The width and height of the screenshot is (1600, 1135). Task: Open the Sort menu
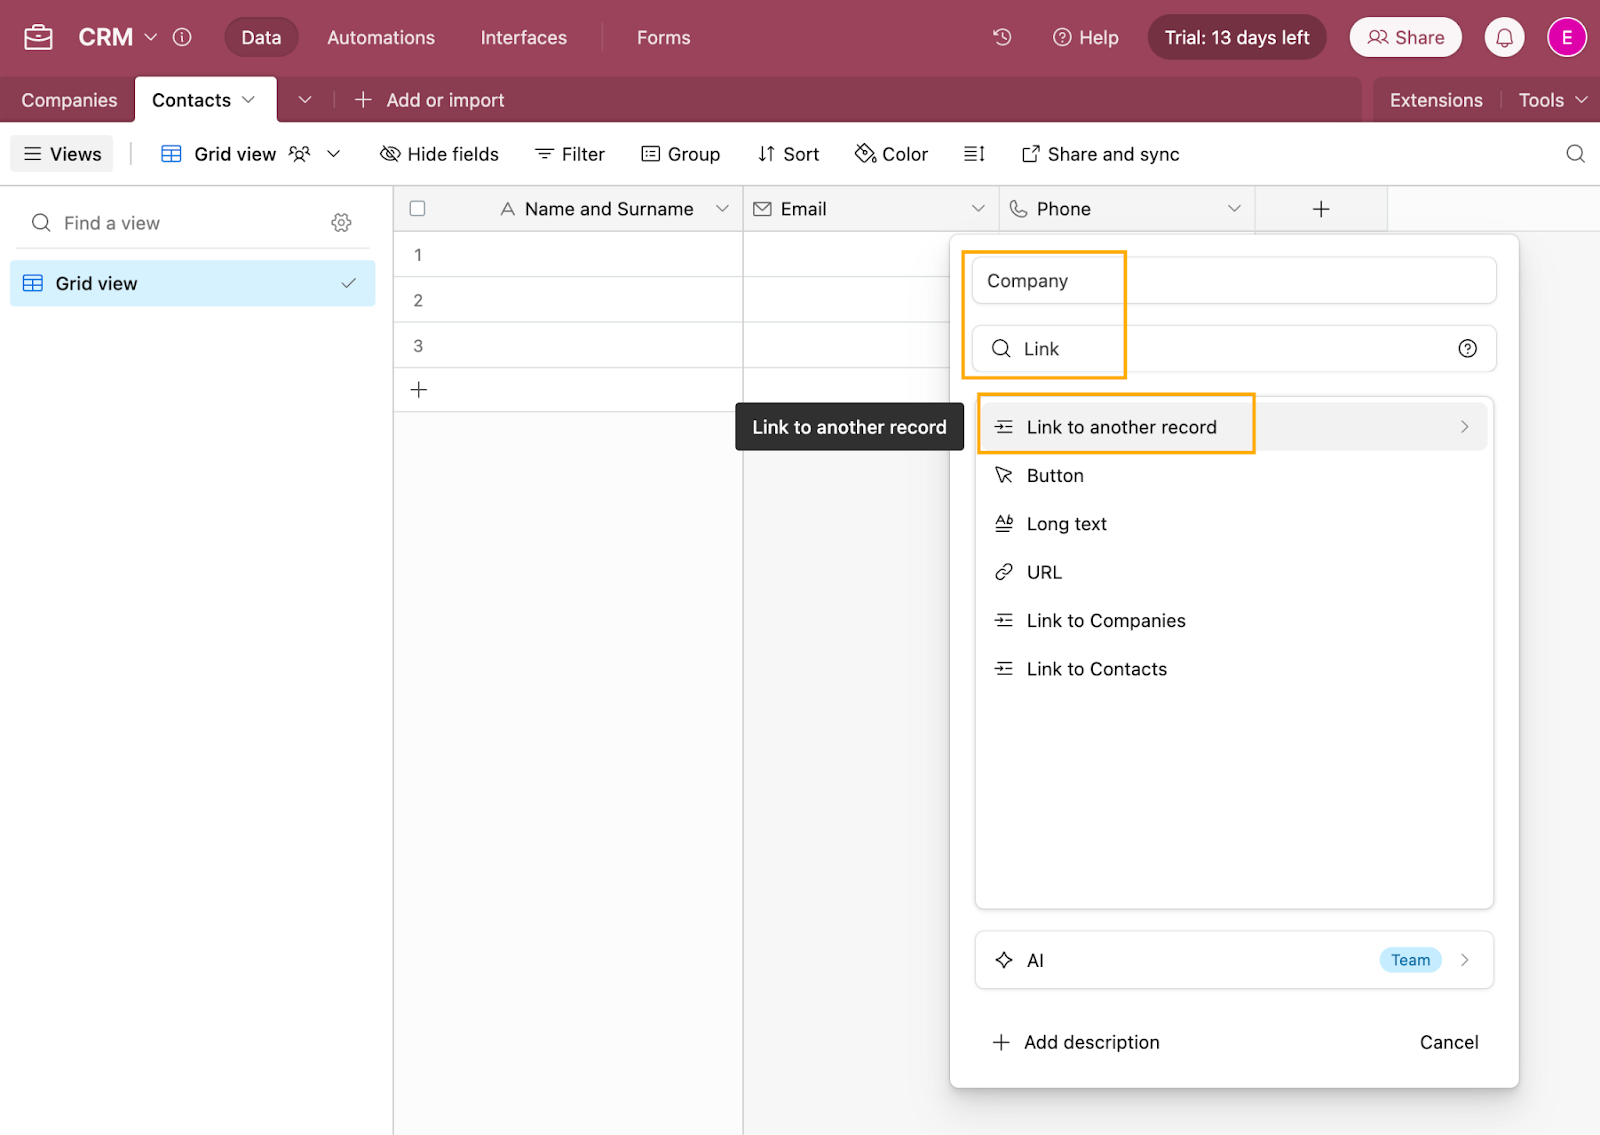coord(789,154)
